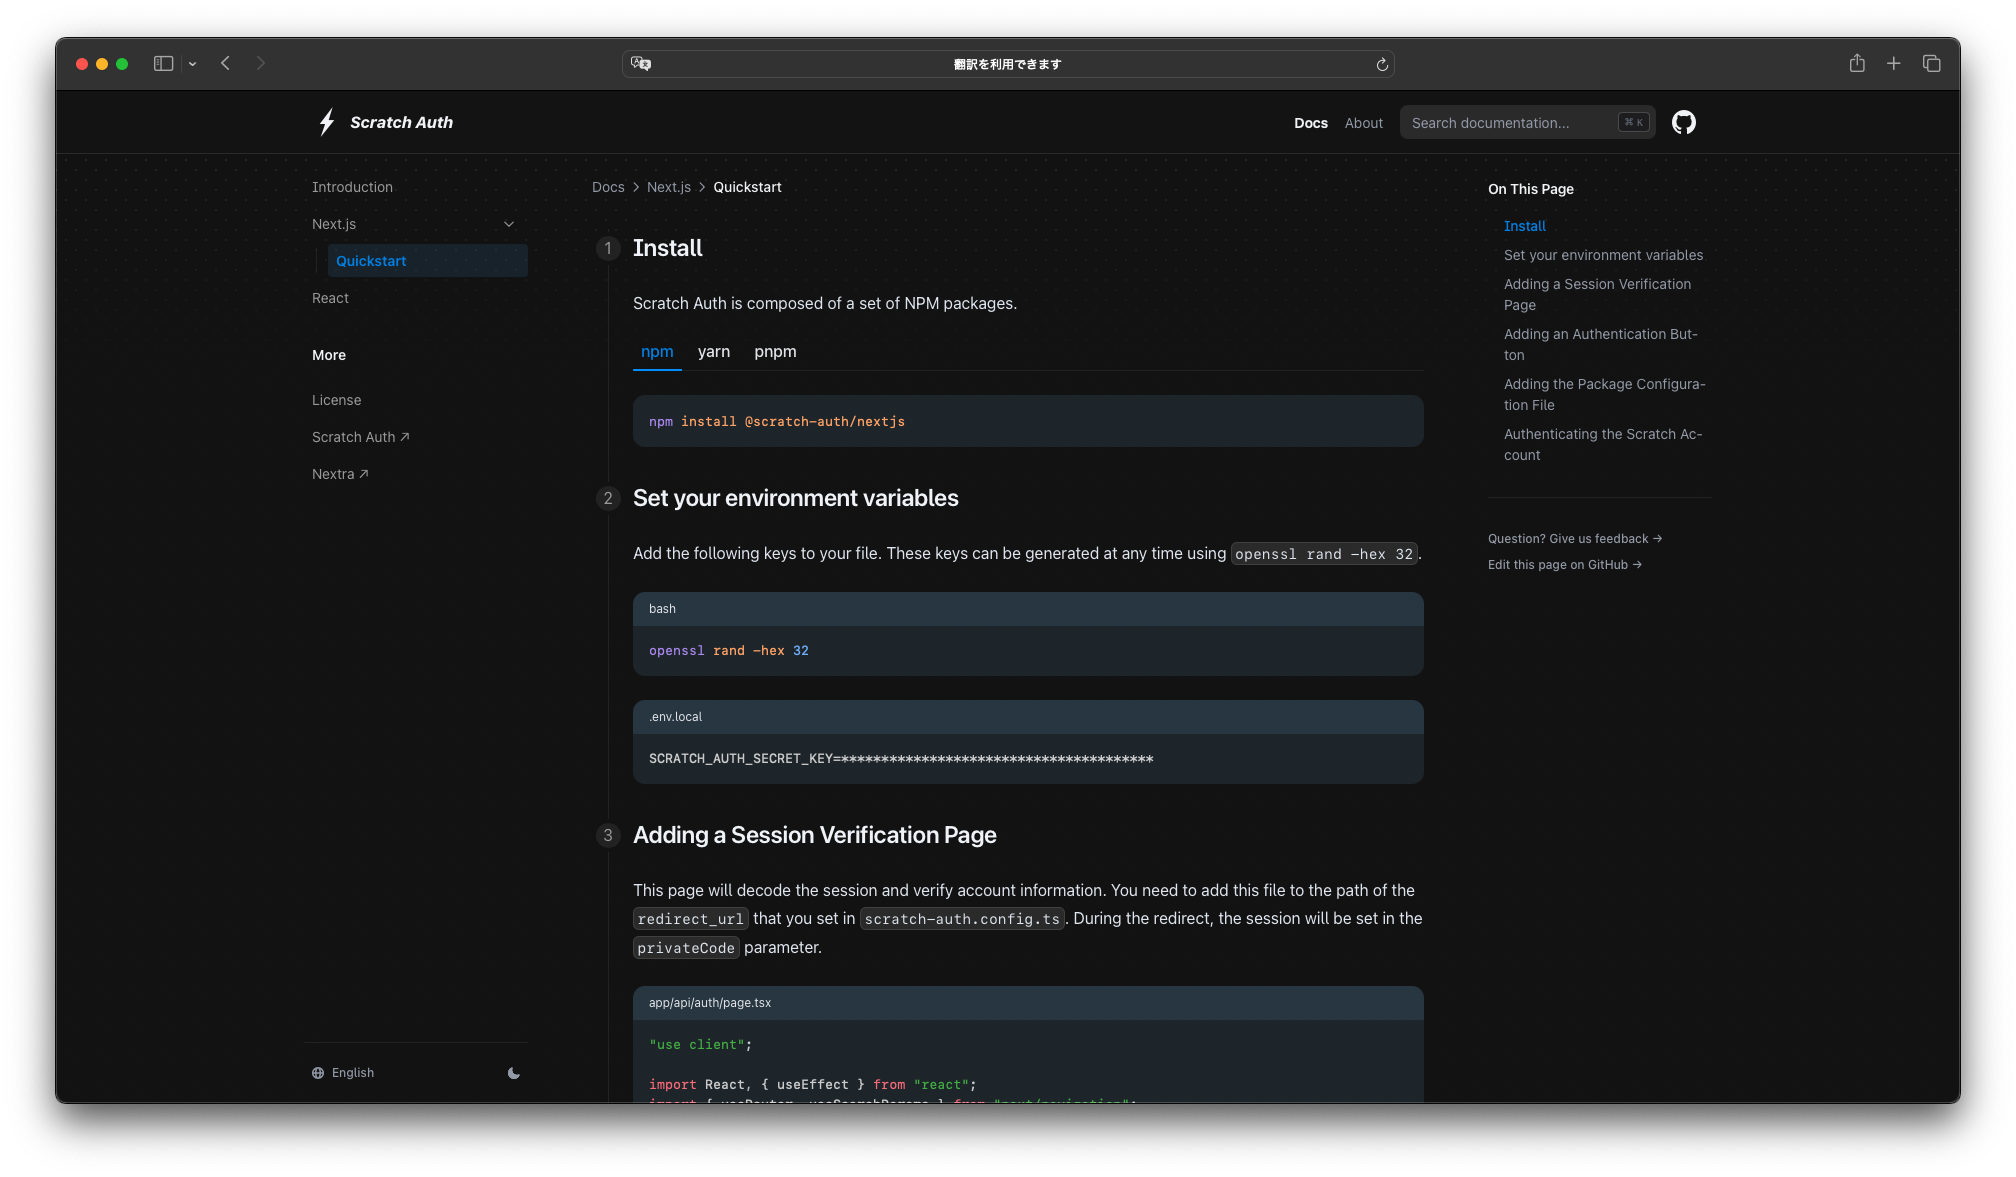Open Safari share button
Screen dimensions: 2016x1177
[x=1857, y=63]
